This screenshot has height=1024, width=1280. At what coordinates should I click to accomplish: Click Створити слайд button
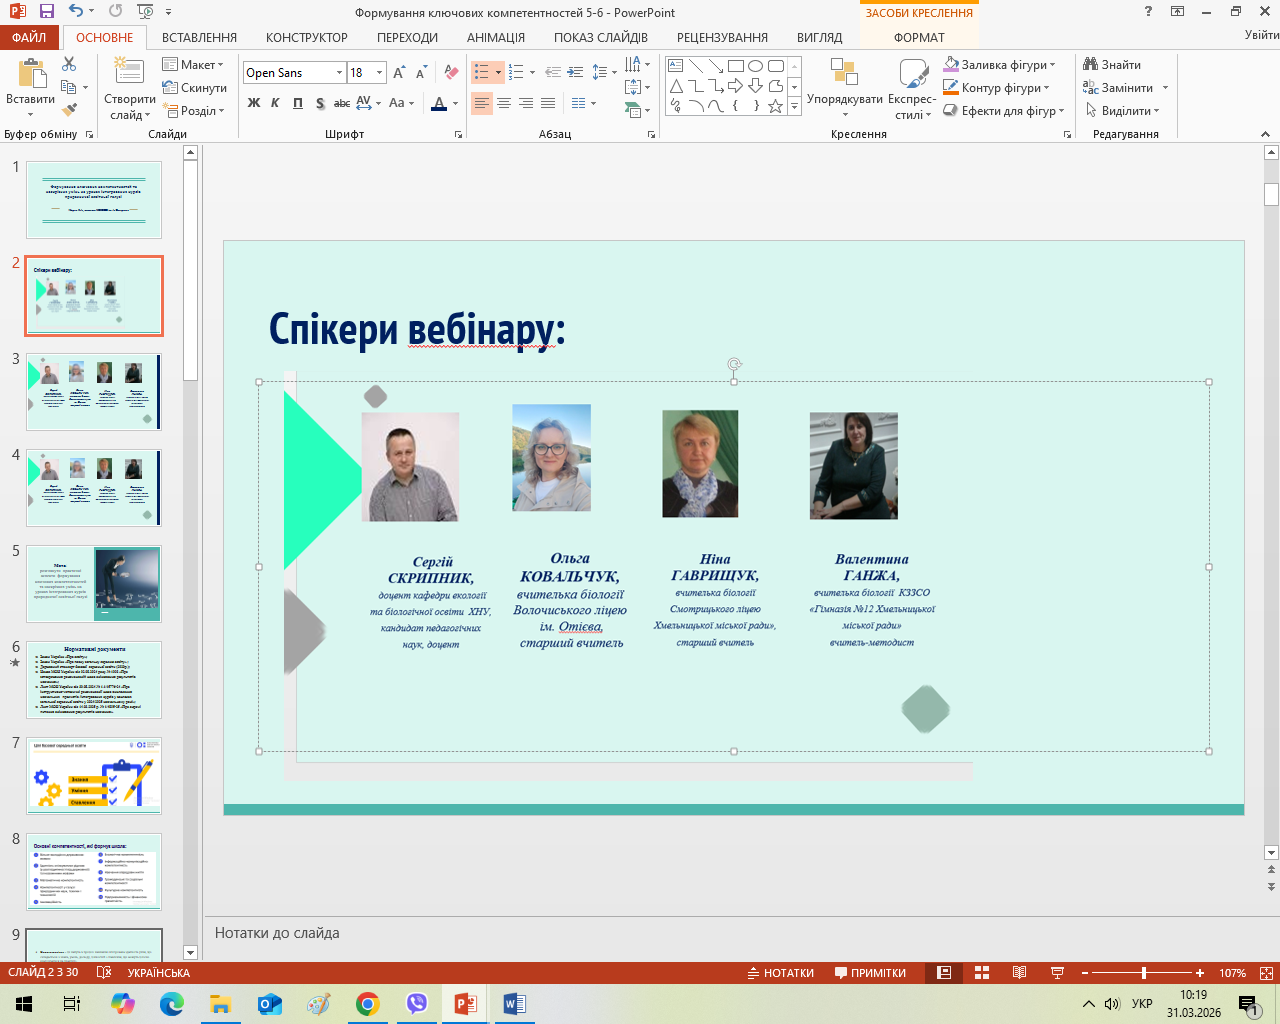130,89
